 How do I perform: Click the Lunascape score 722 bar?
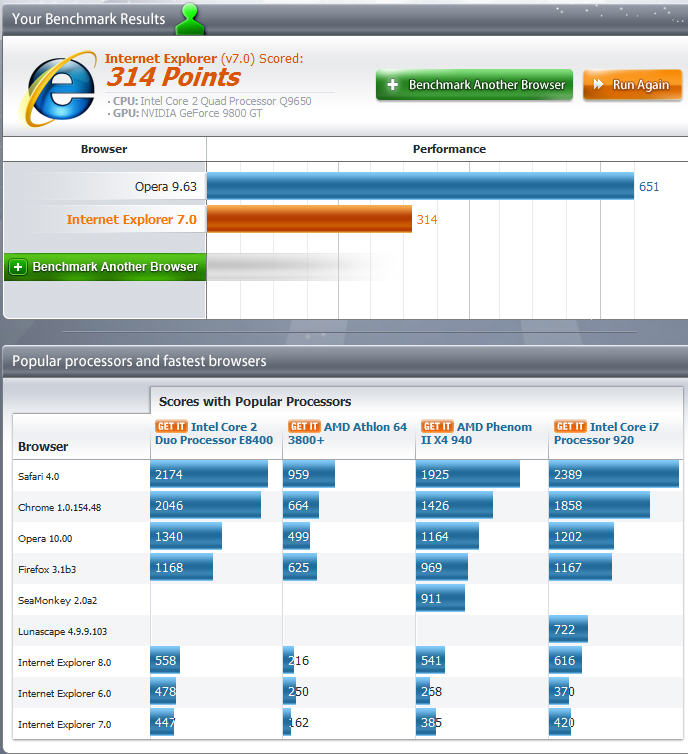pos(568,629)
